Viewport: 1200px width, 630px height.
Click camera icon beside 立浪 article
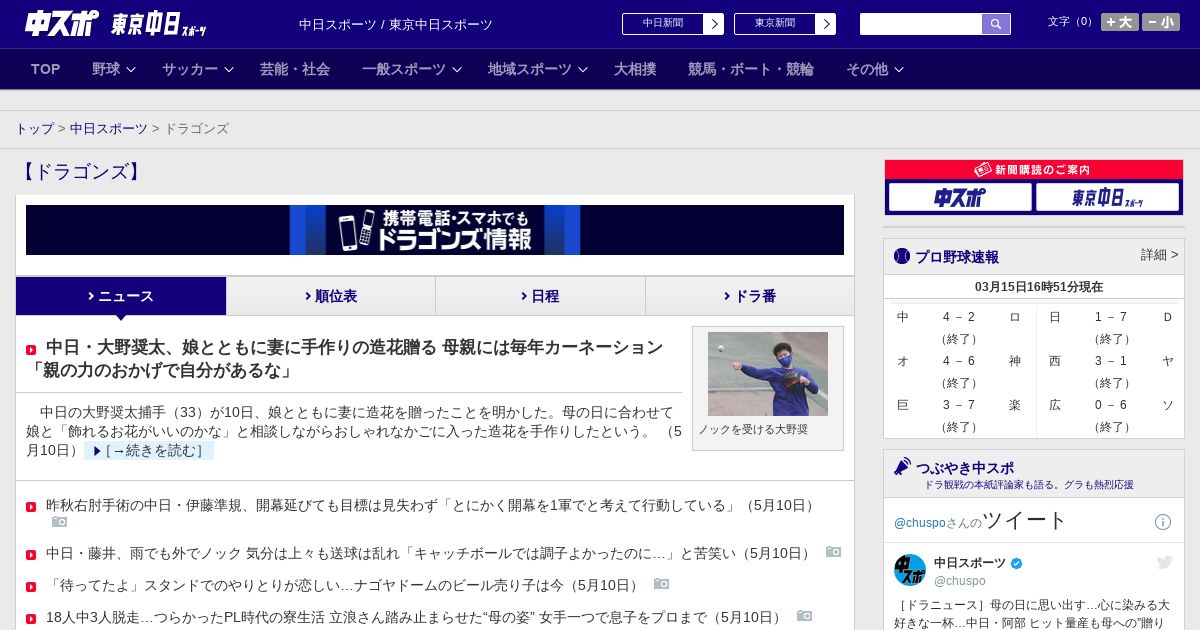click(x=805, y=616)
